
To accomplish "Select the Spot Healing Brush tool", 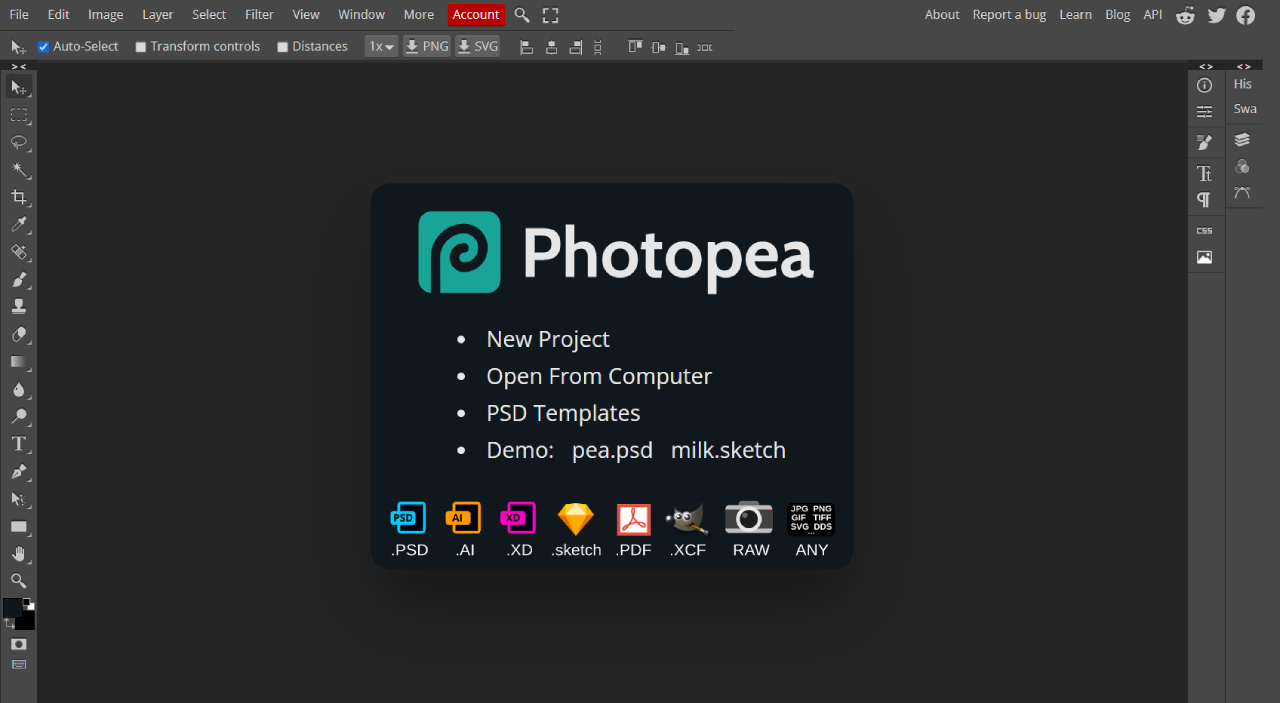I will click(18, 252).
